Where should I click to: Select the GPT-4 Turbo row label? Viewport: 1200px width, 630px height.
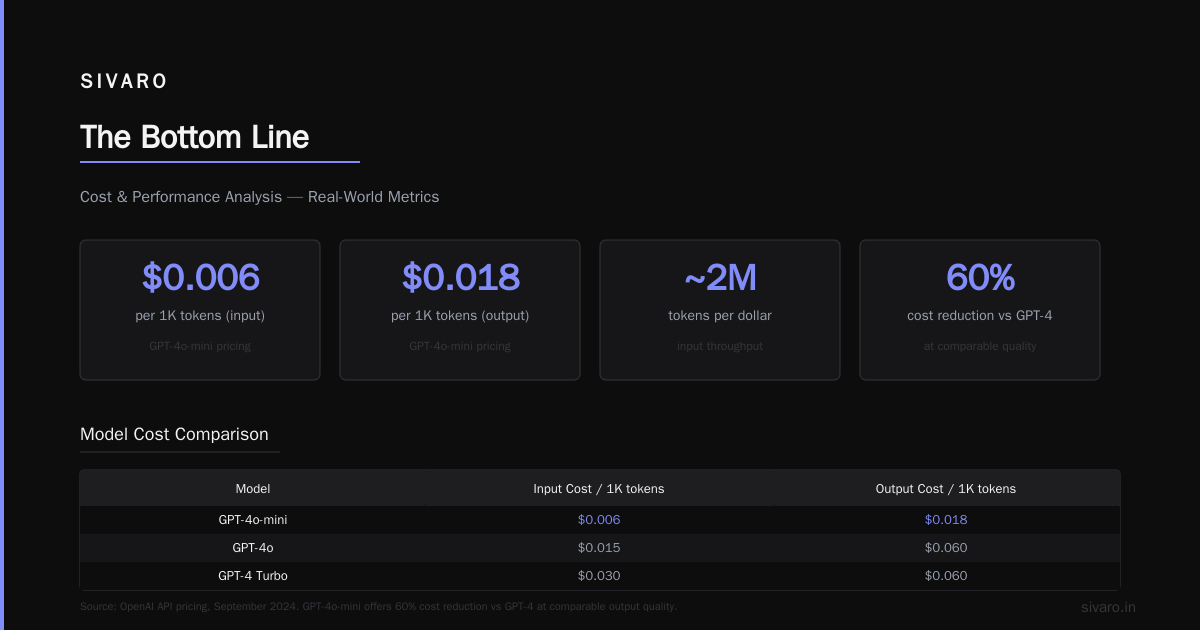pyautogui.click(x=253, y=576)
